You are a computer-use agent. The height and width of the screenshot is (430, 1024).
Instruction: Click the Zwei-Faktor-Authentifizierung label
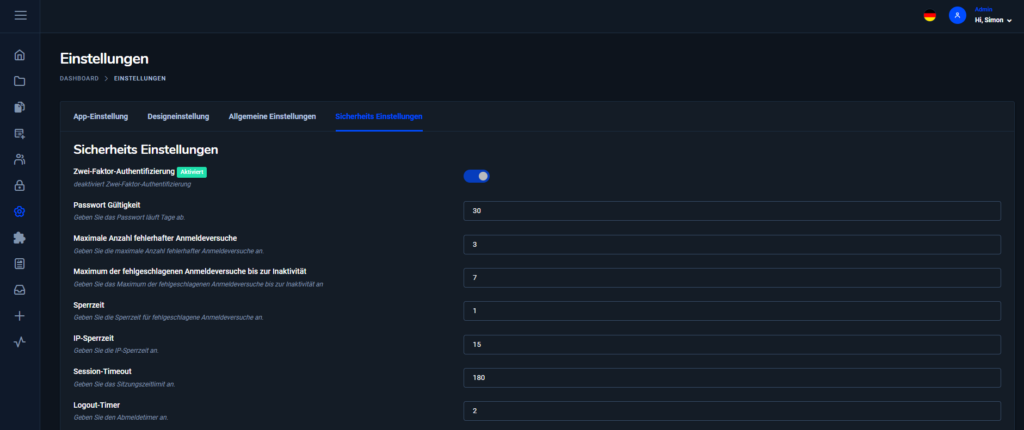(123, 171)
